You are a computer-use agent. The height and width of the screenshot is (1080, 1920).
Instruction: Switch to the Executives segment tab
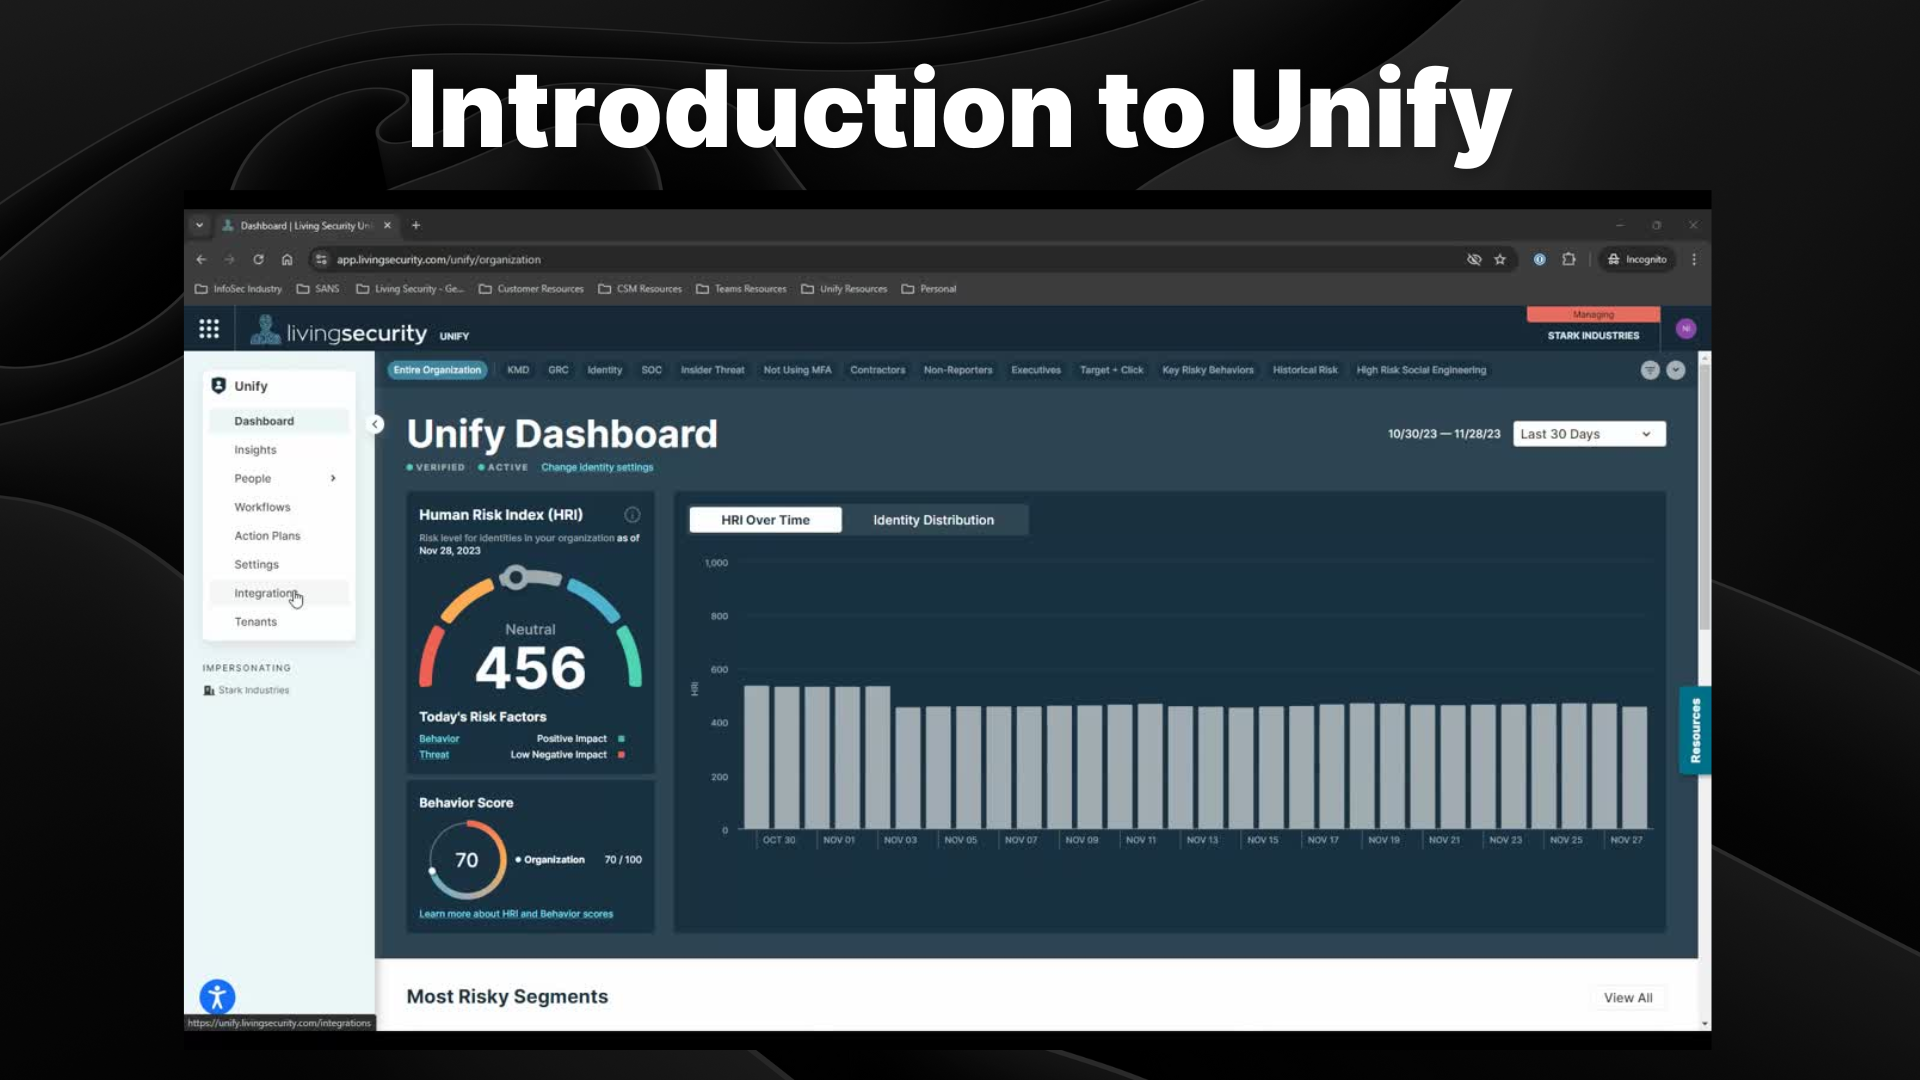click(1036, 371)
